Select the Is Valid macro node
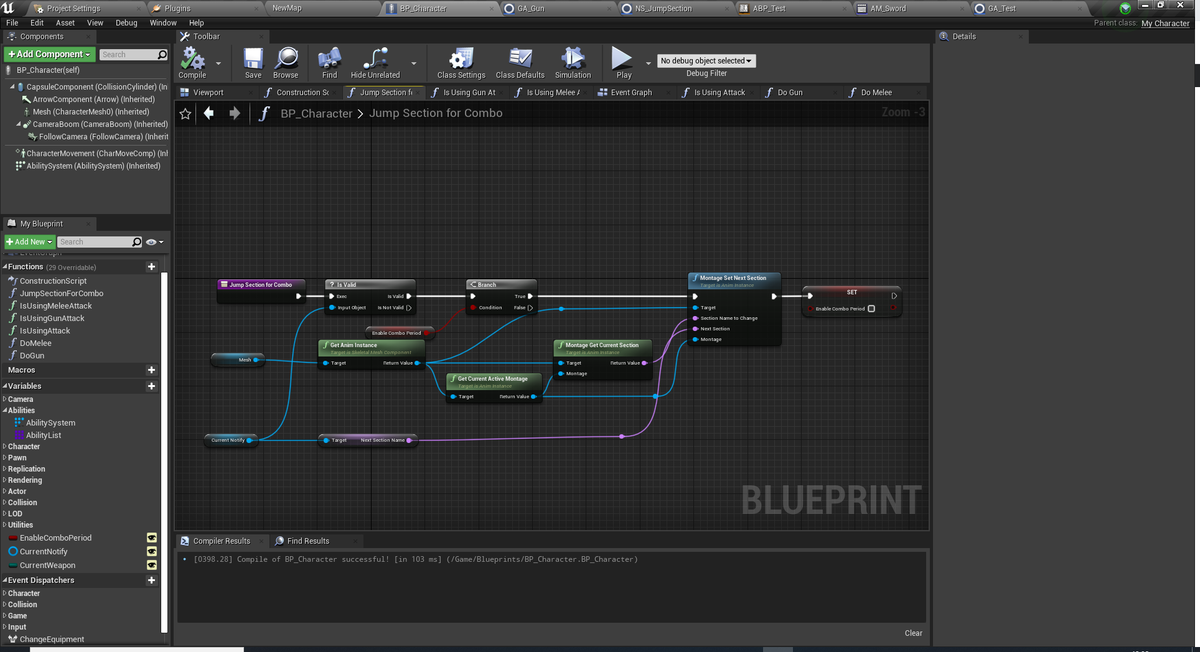 (370, 296)
